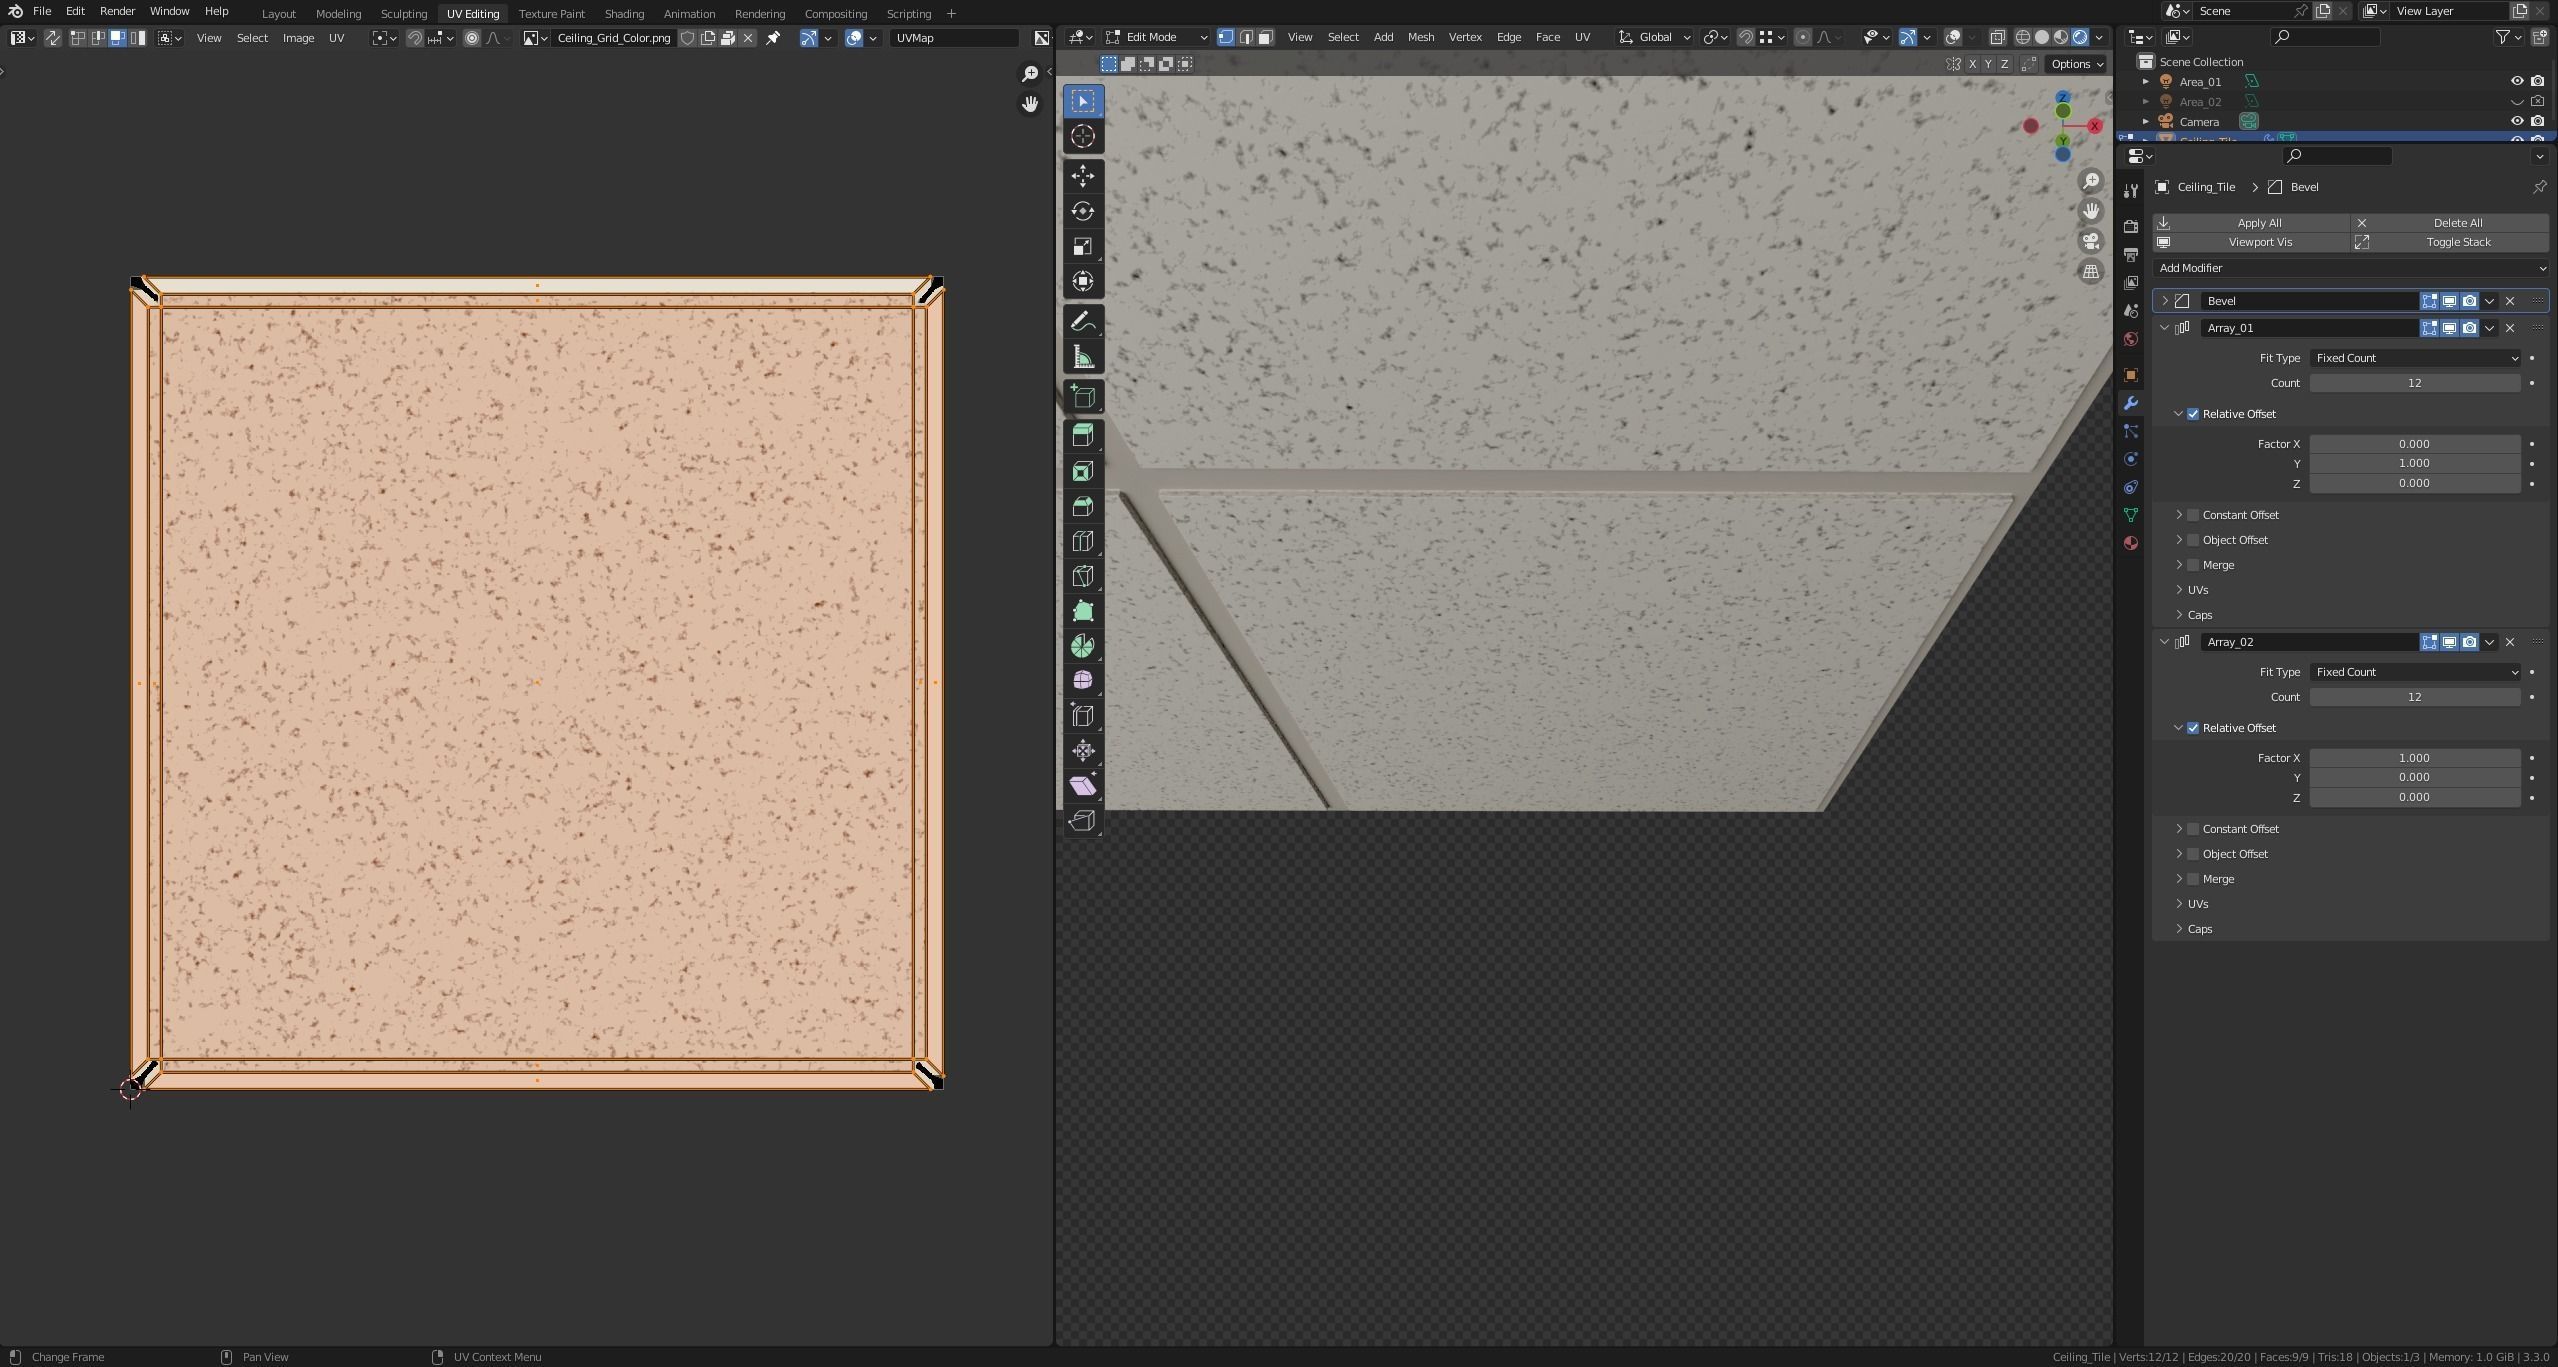
Task: Enable Merge checkbox in Array_02
Action: [x=2193, y=879]
